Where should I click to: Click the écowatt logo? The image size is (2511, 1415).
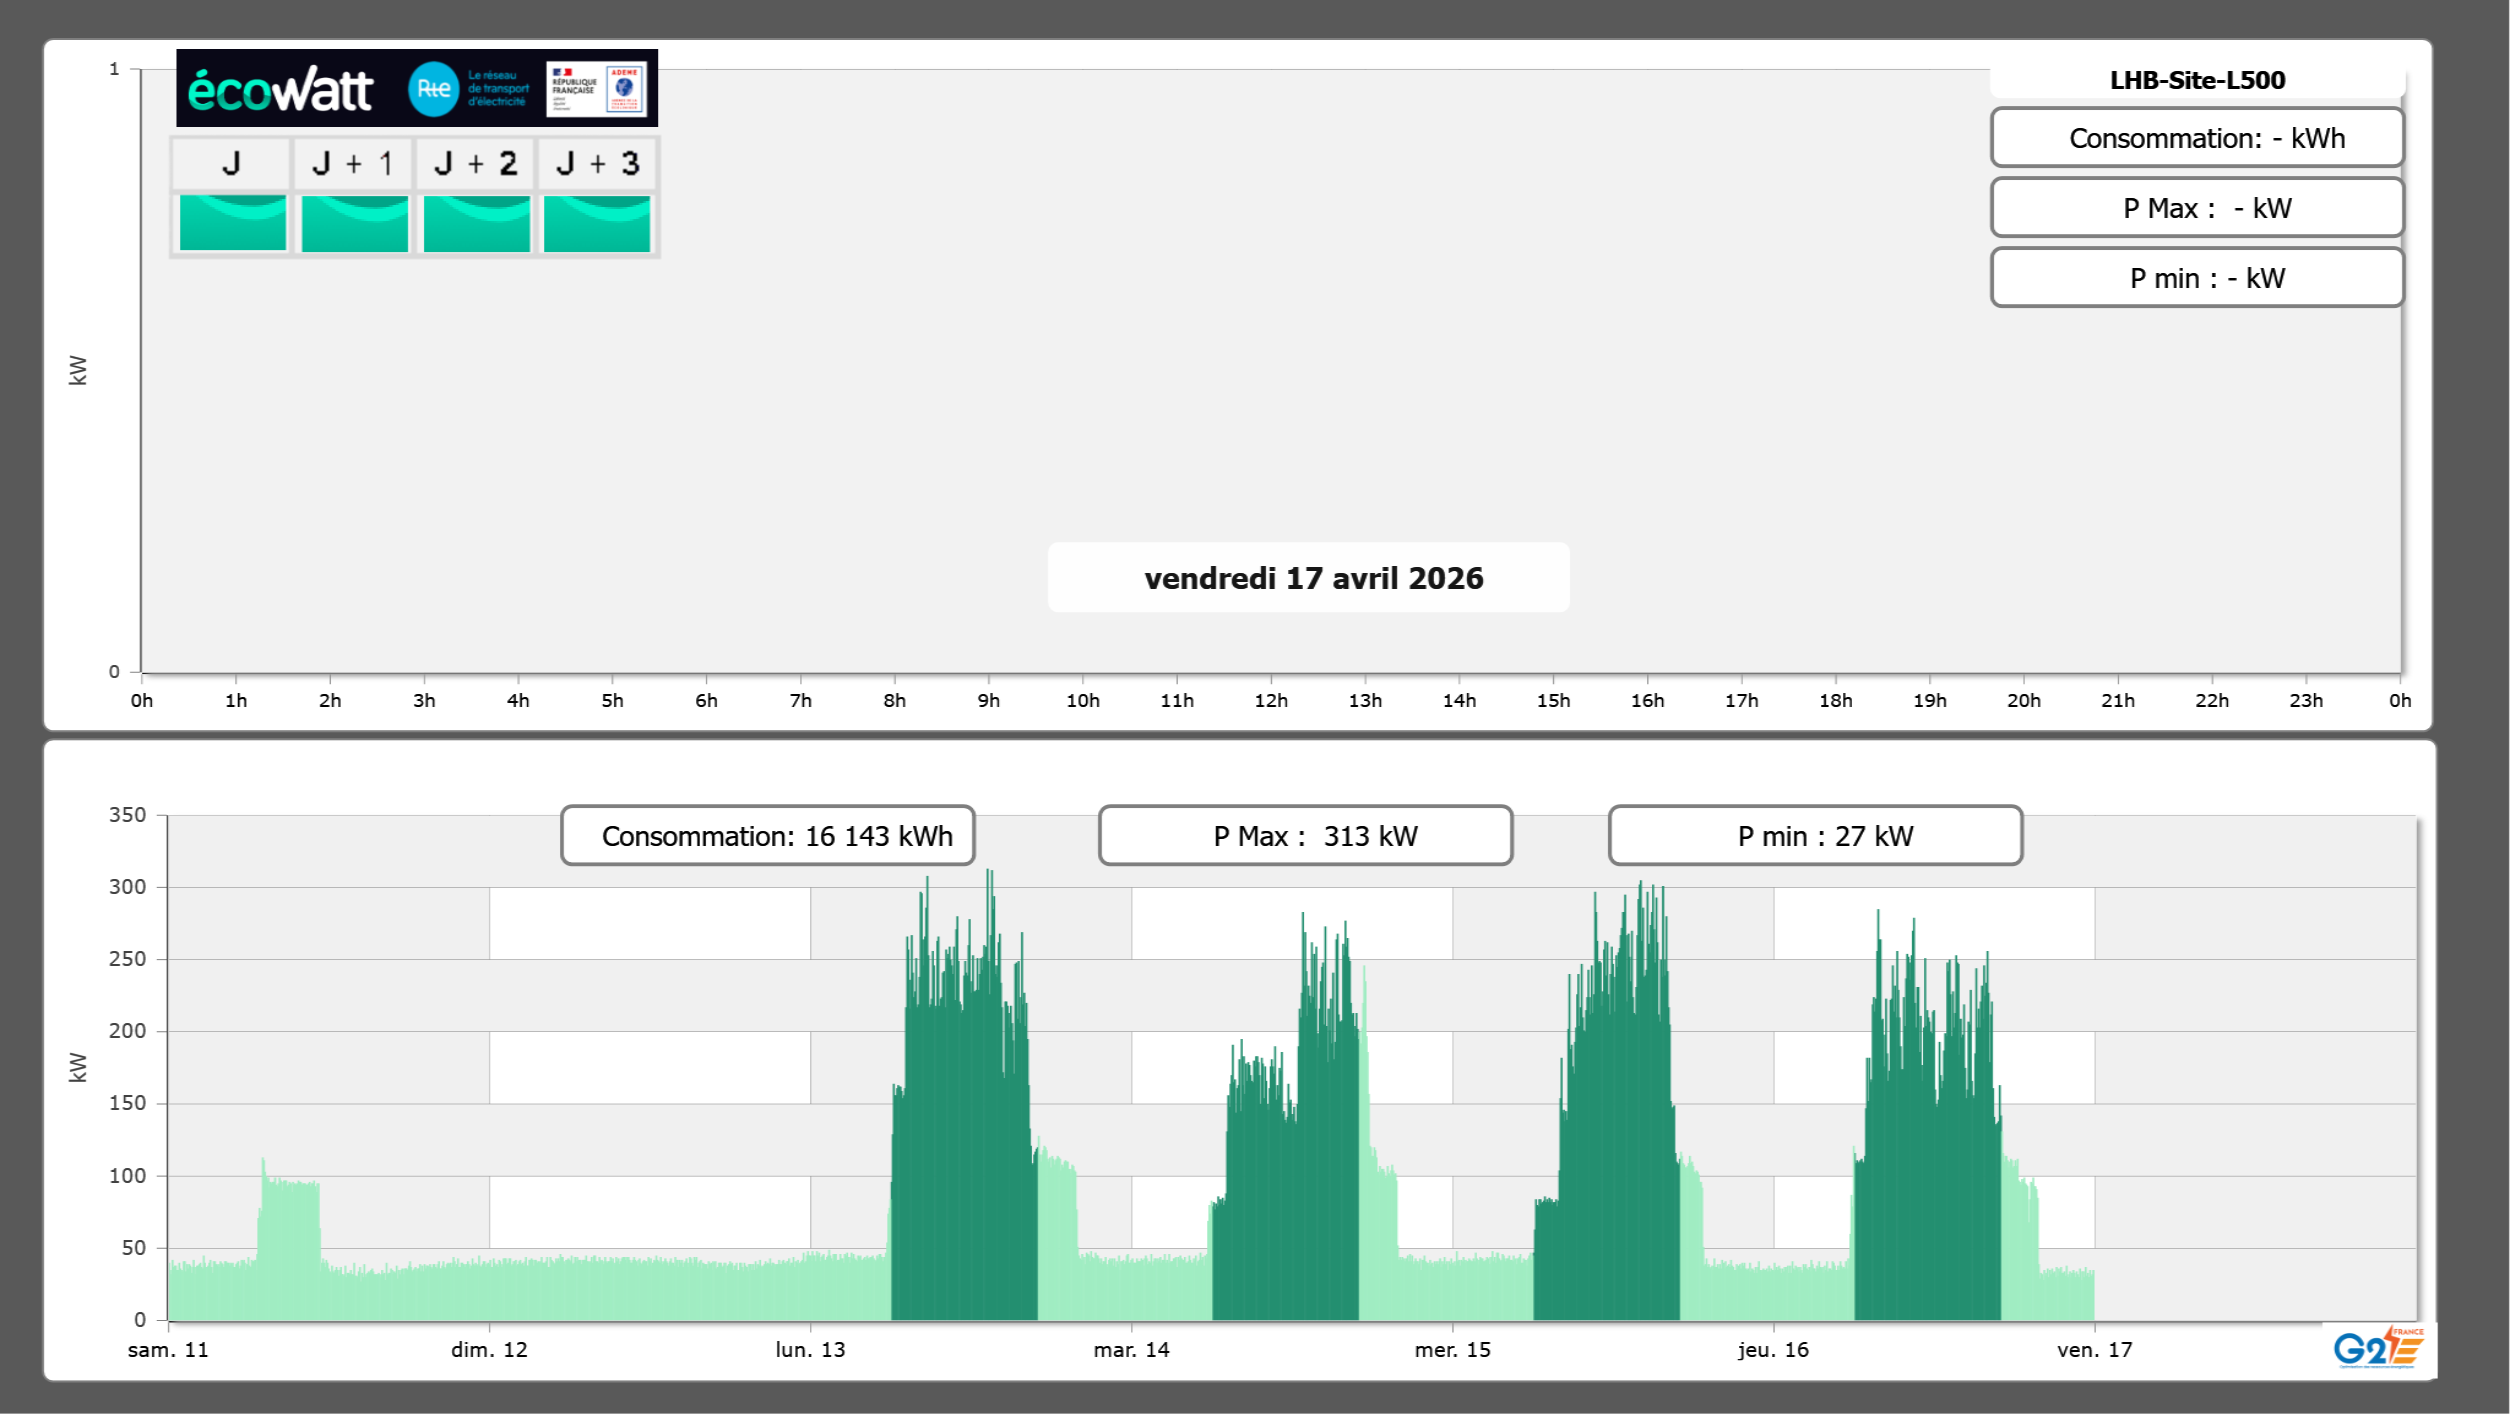click(281, 89)
